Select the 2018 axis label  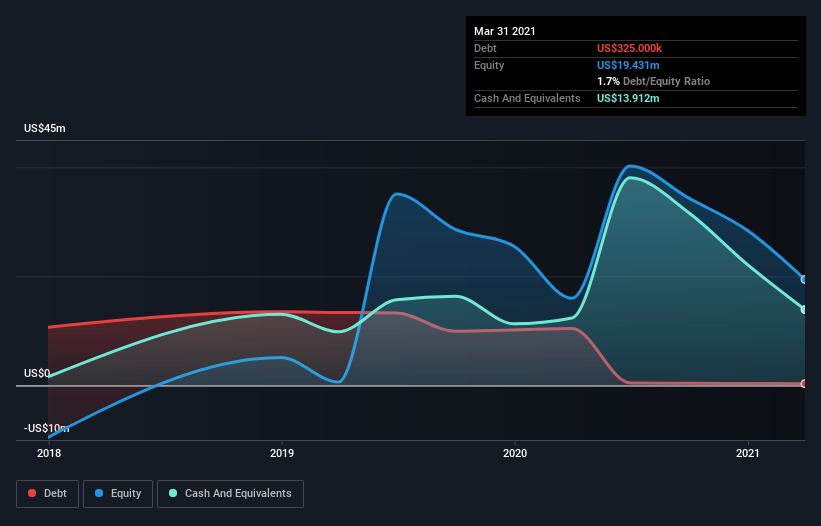click(49, 453)
